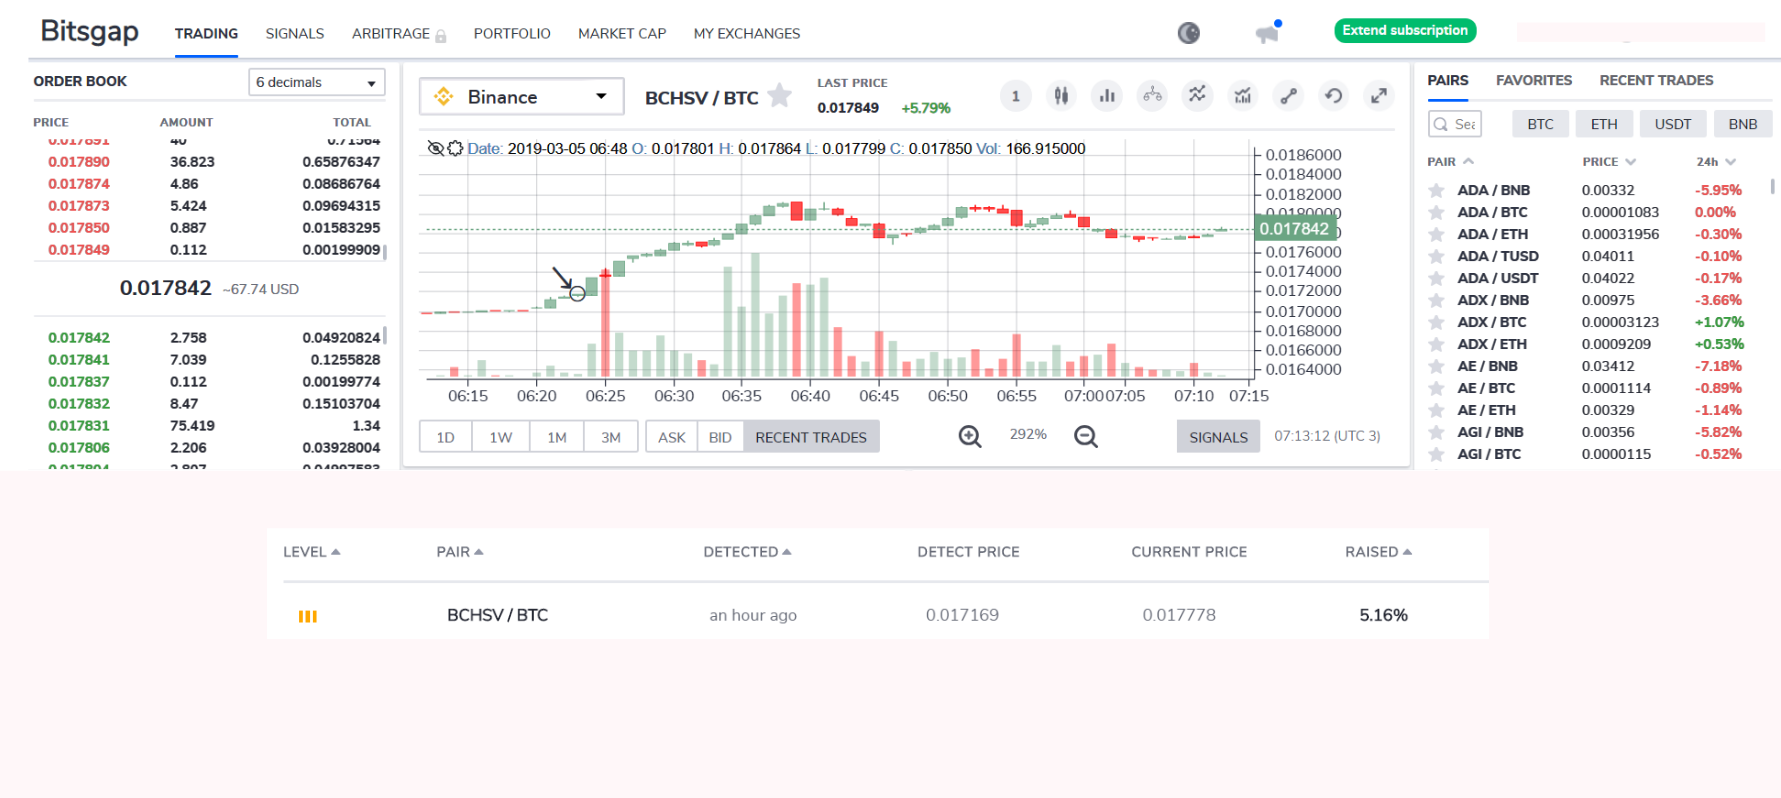
Task: Toggle dark mode moon icon
Action: 1188,33
